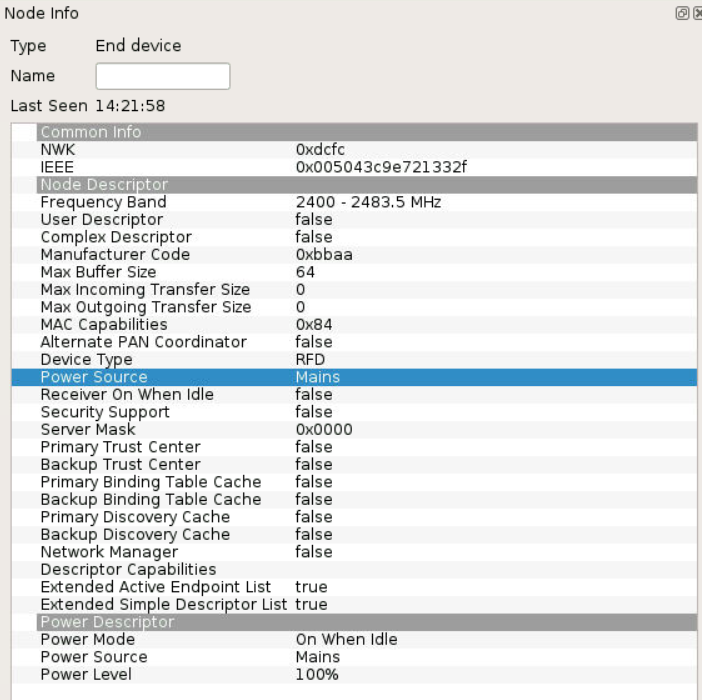
Task: Click the float panel icon in Node Info header
Action: pos(682,13)
